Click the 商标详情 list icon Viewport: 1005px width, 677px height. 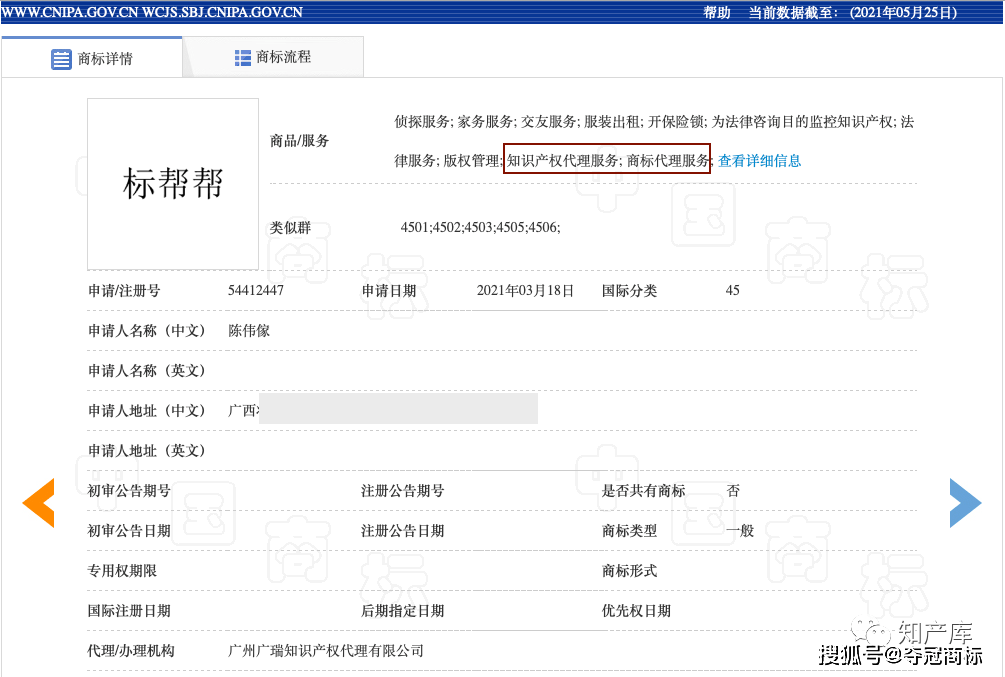click(x=62, y=60)
